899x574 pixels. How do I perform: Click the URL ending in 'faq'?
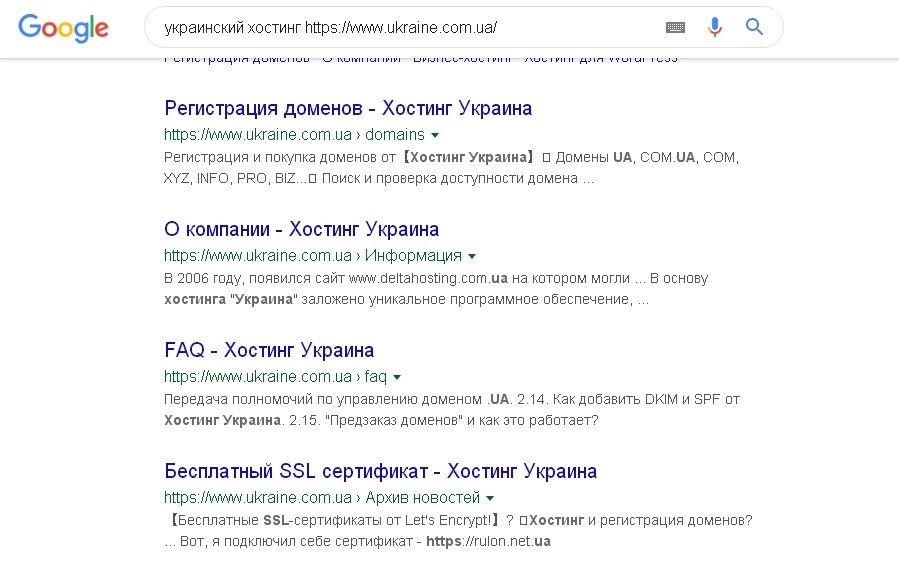275,377
